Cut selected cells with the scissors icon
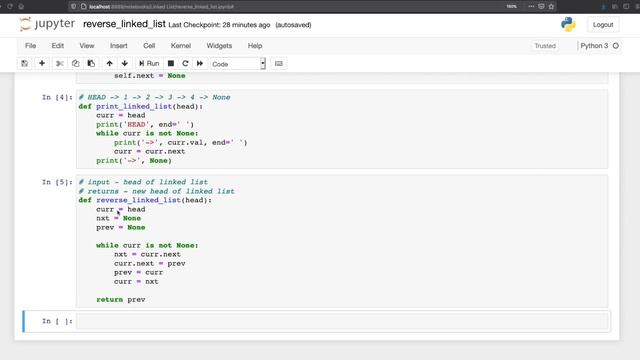 [60, 64]
